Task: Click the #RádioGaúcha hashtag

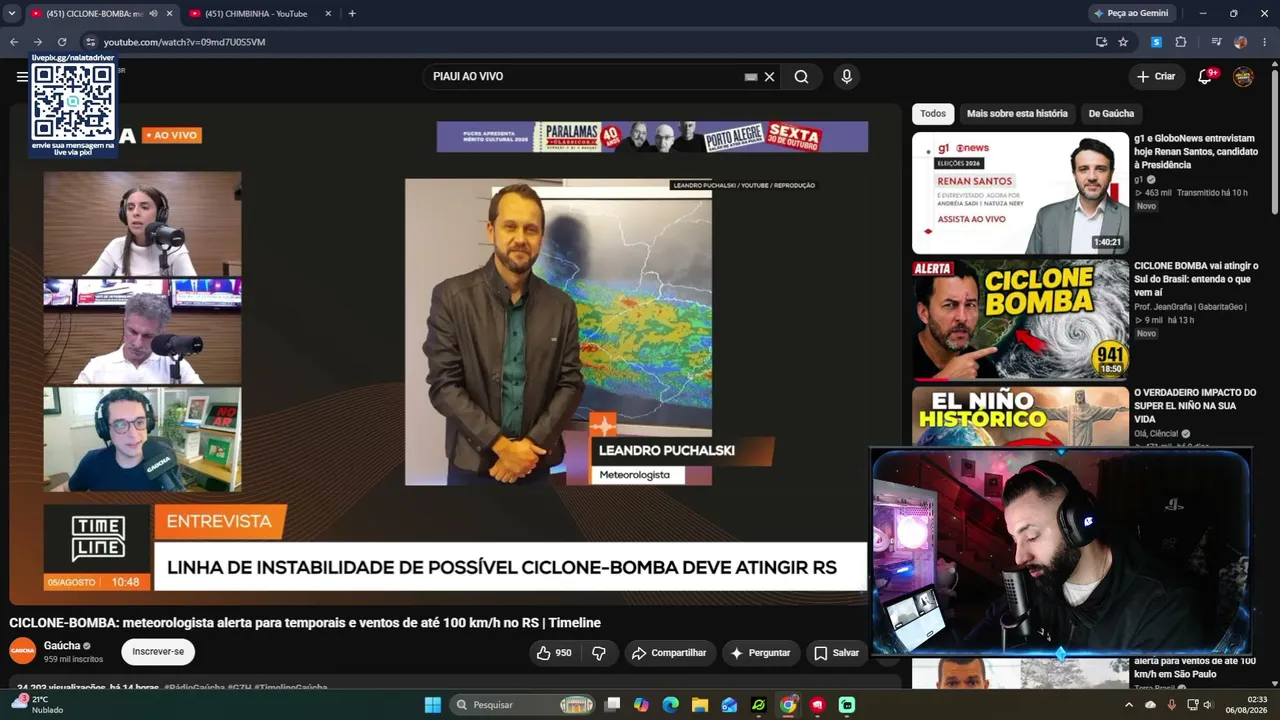Action: (x=194, y=688)
